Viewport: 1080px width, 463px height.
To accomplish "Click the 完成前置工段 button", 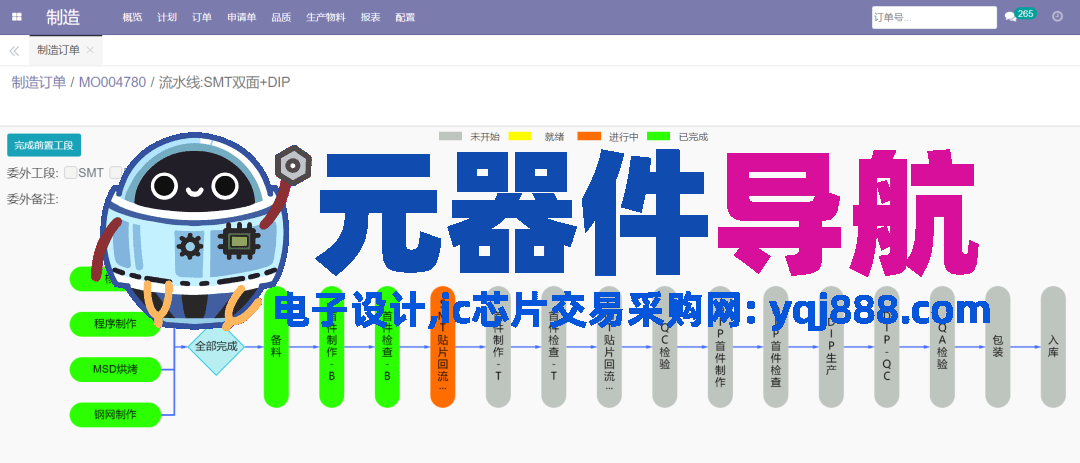I will tap(44, 145).
